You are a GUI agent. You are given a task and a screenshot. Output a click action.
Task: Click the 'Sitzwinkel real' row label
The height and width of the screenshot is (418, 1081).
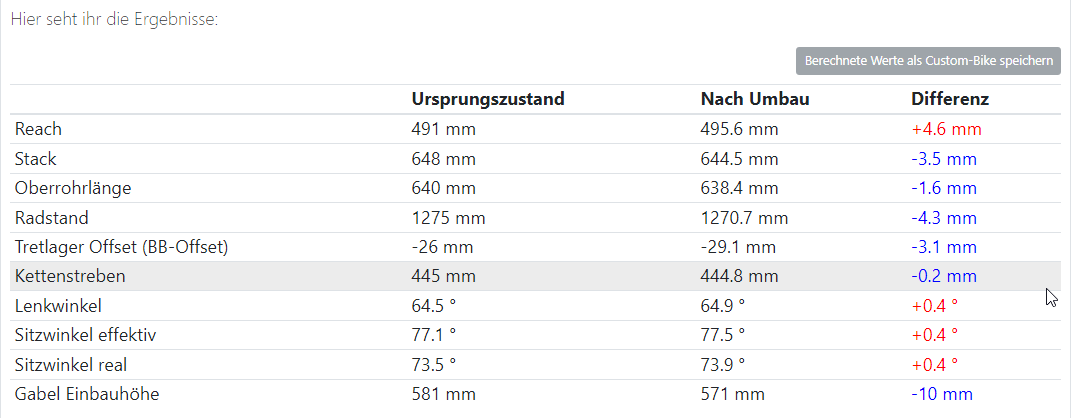coord(70,365)
